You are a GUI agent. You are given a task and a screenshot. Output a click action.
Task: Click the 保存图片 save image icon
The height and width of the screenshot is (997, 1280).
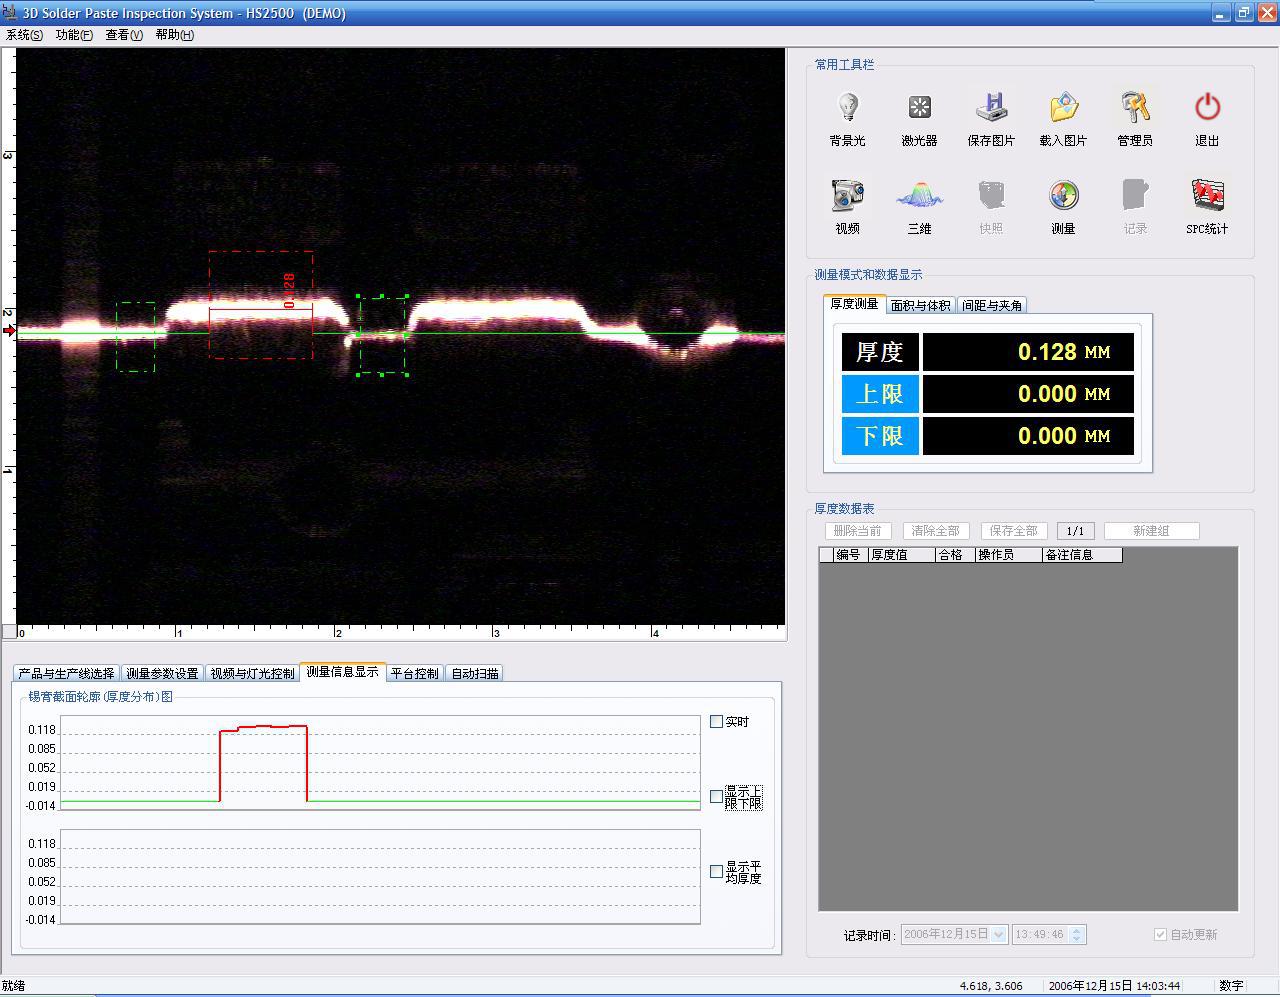pos(990,108)
